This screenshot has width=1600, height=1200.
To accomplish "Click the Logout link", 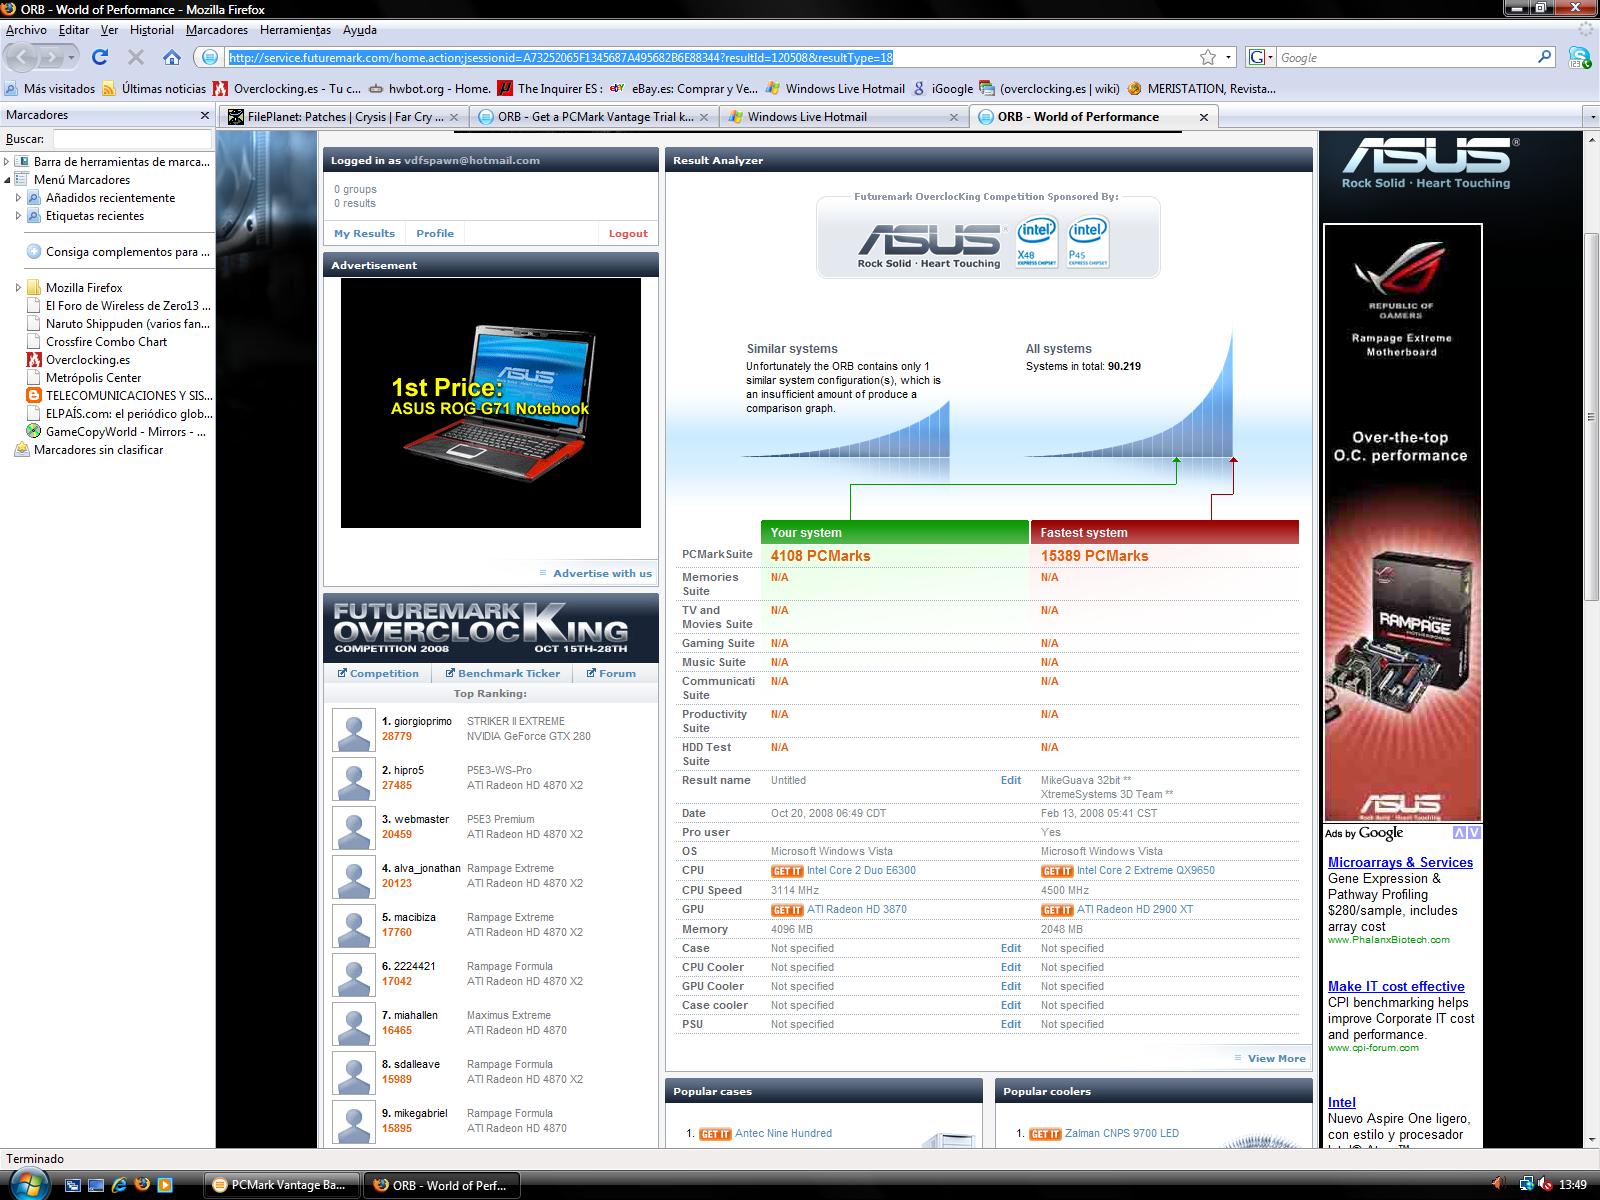I will [x=628, y=233].
